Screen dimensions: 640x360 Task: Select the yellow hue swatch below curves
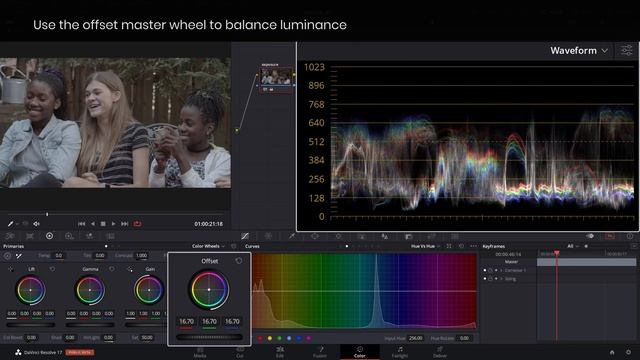pos(270,338)
